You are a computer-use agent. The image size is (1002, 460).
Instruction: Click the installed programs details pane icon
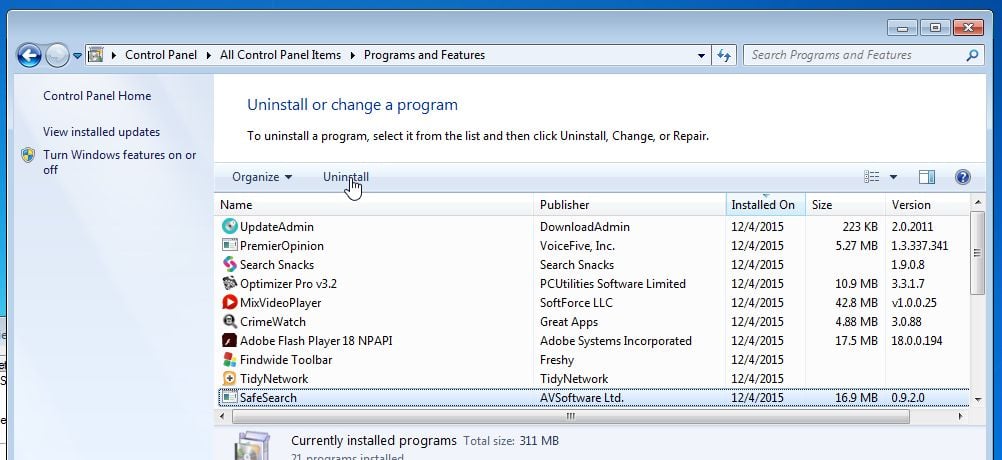251,446
